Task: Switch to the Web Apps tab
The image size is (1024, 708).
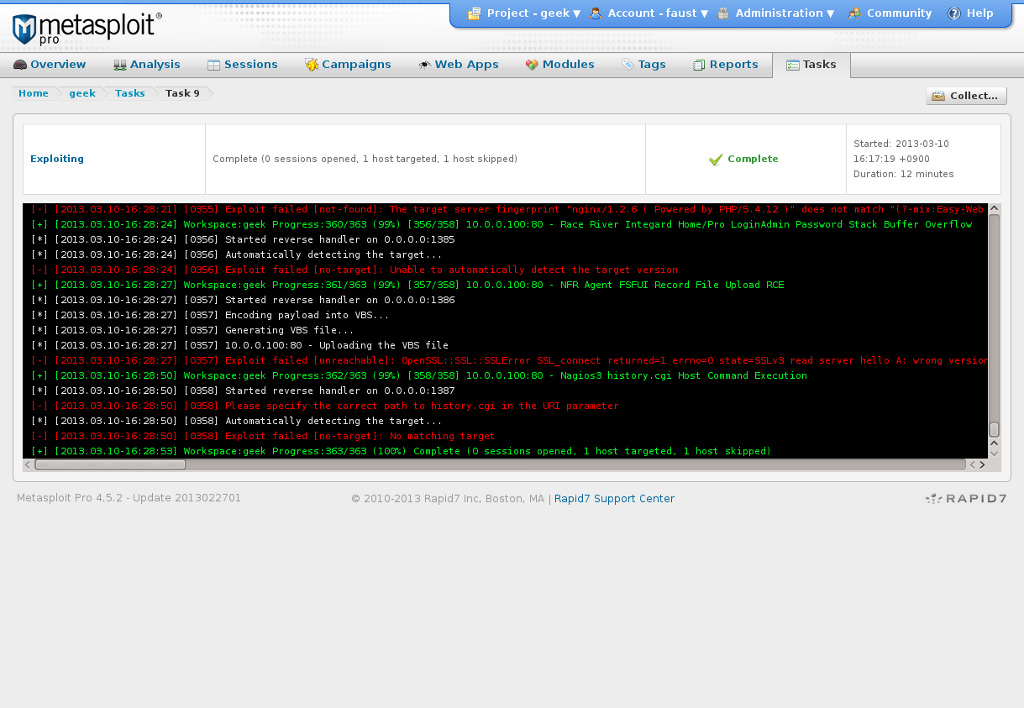Action: 458,65
